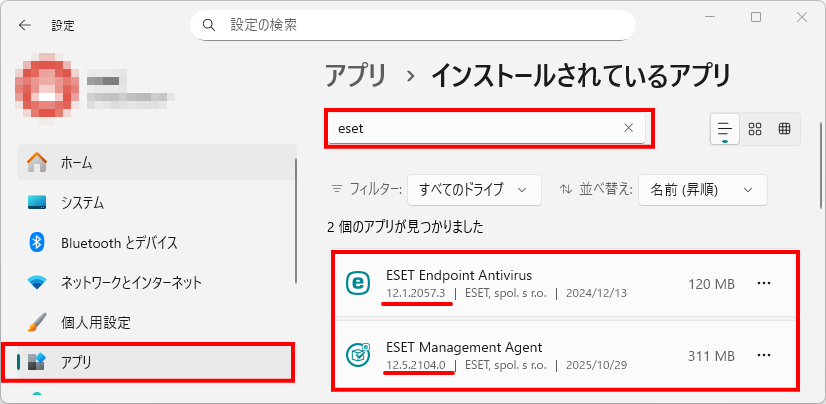826x404 pixels.
Task: Clear the eset search text with X
Action: click(x=628, y=128)
